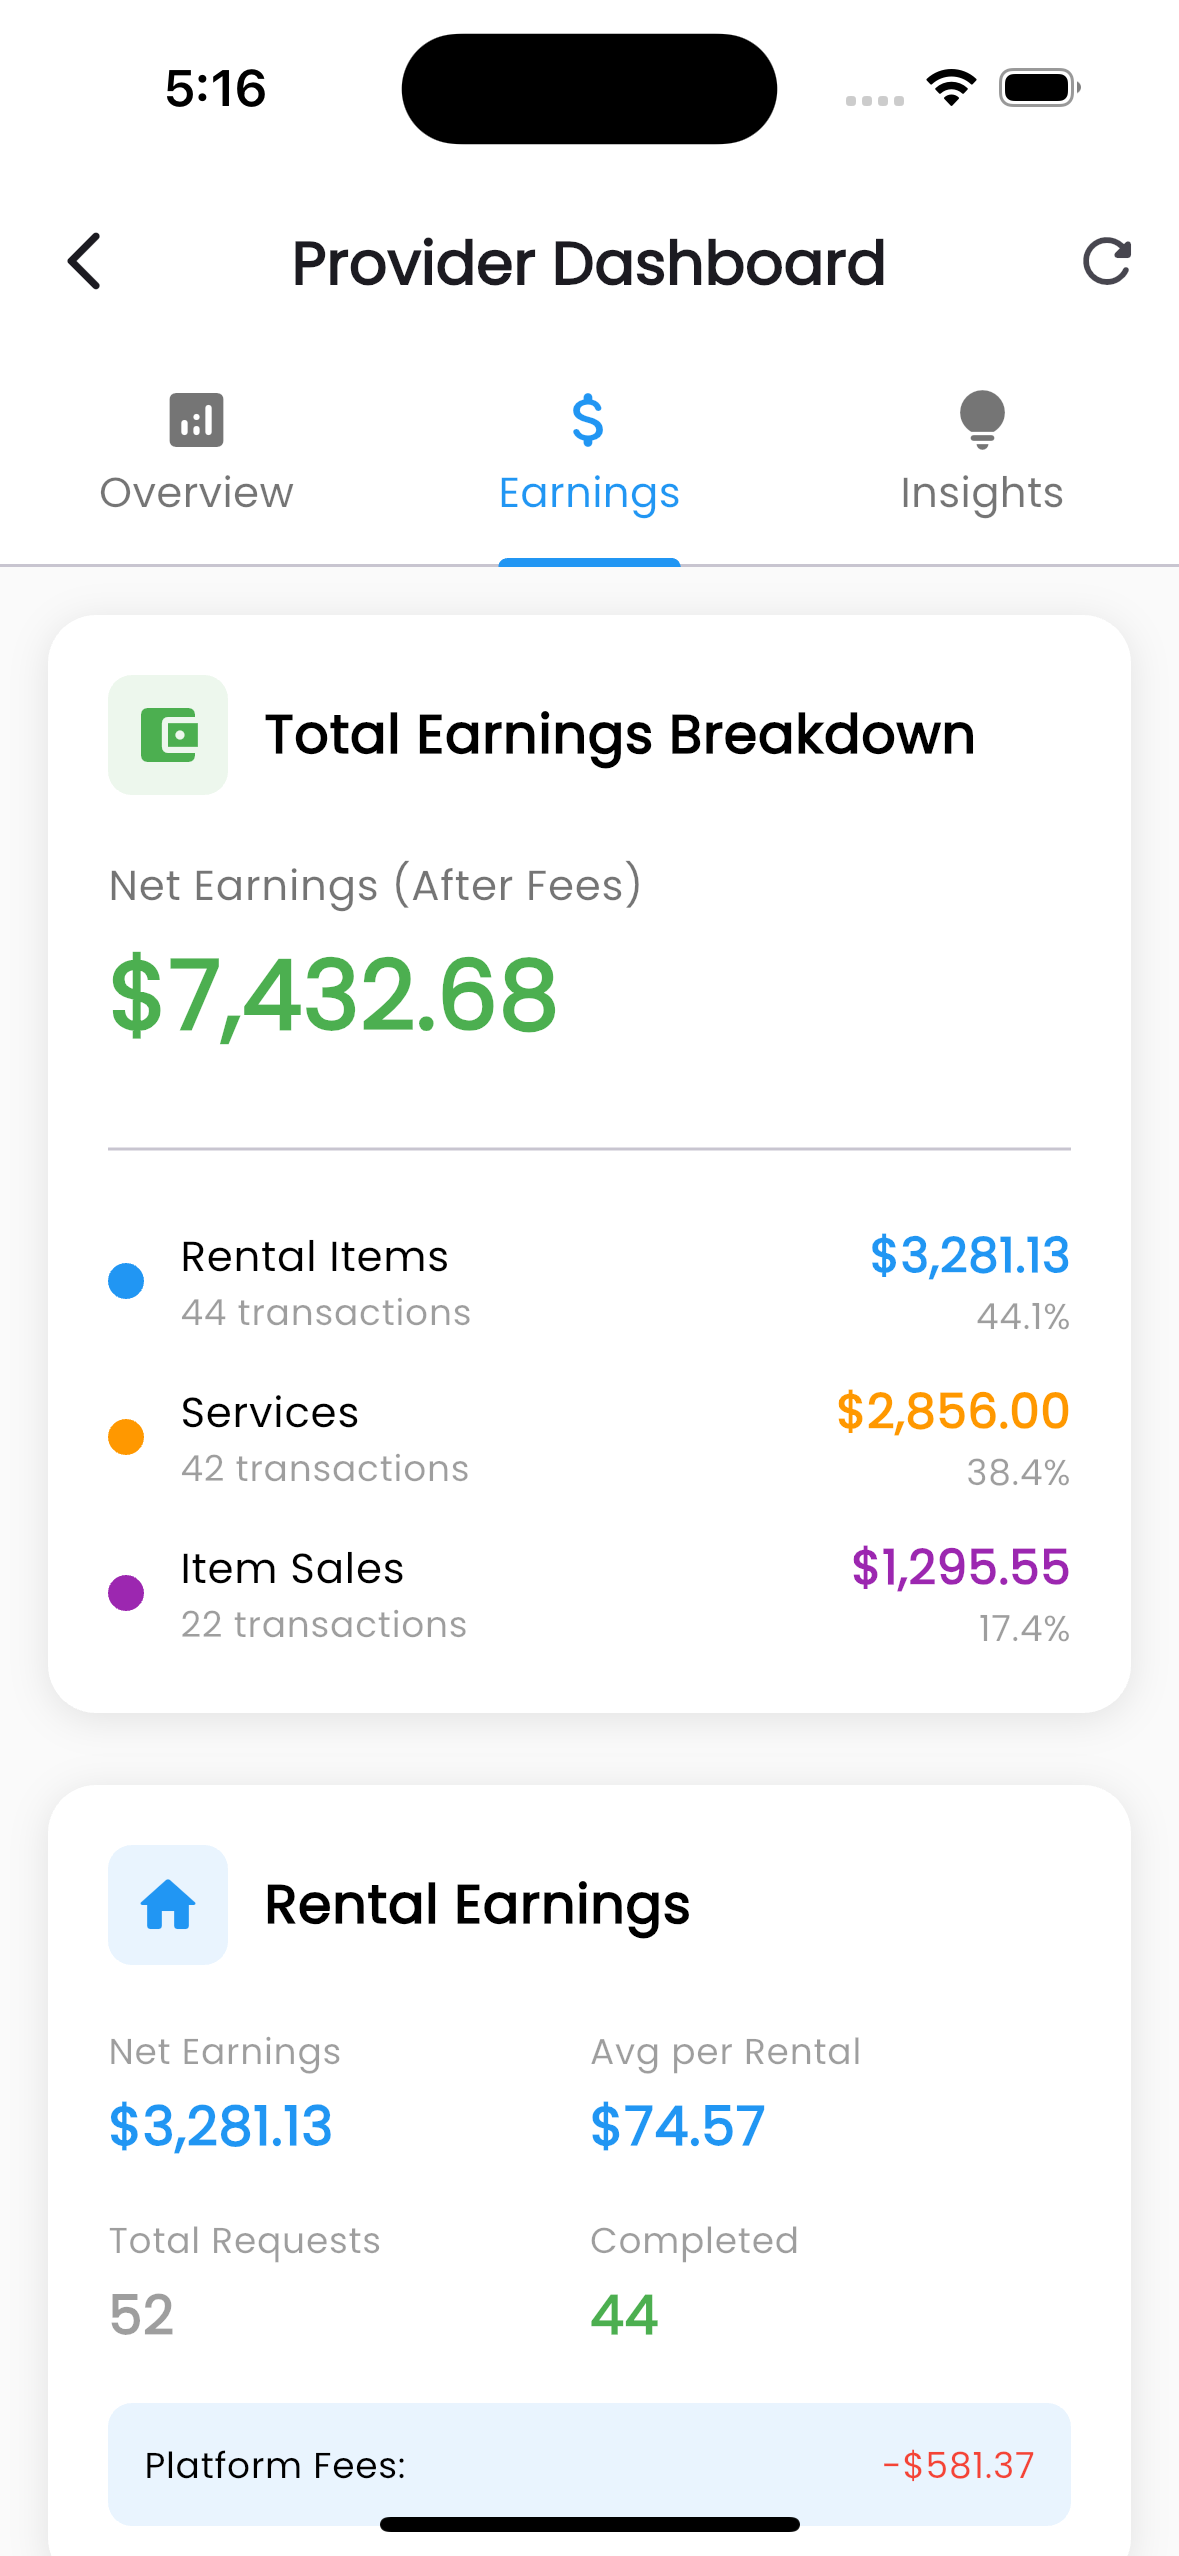Switch to the Overview tab
1179x2556 pixels.
196,492
